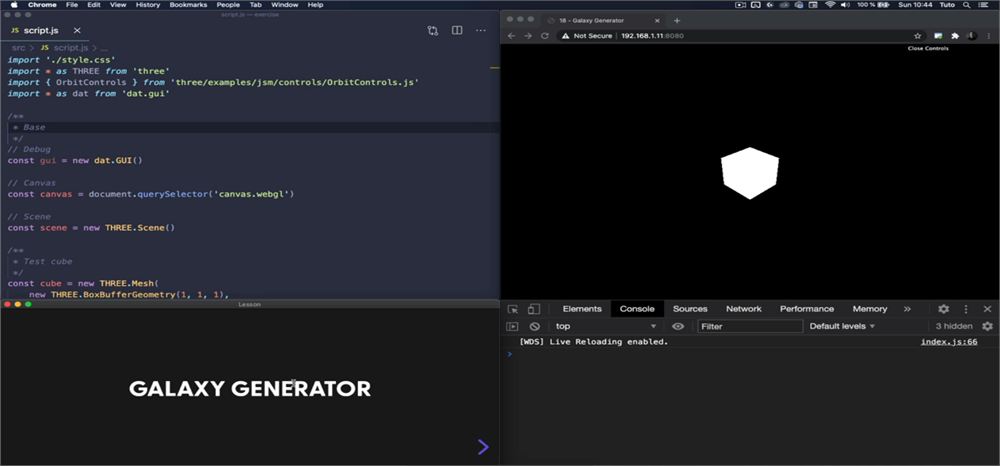Open the battery status in menu bar
The height and width of the screenshot is (466, 1000).
coord(874,4)
